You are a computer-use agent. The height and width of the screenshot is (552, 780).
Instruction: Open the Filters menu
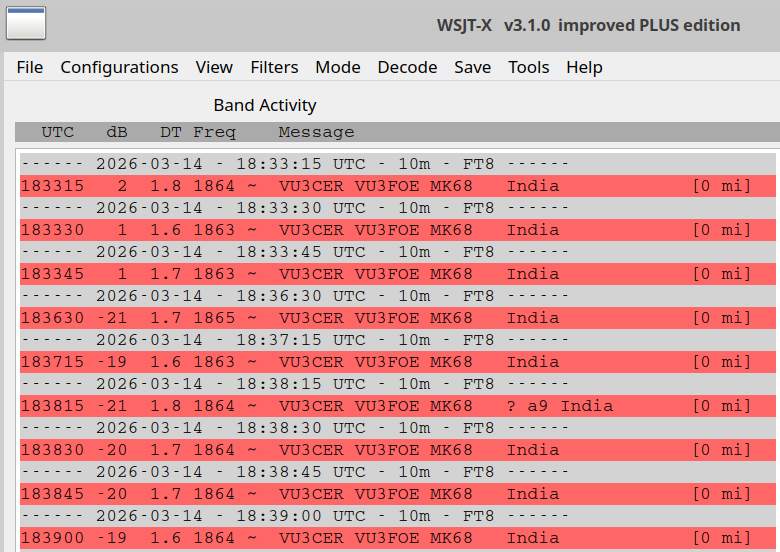pyautogui.click(x=274, y=67)
